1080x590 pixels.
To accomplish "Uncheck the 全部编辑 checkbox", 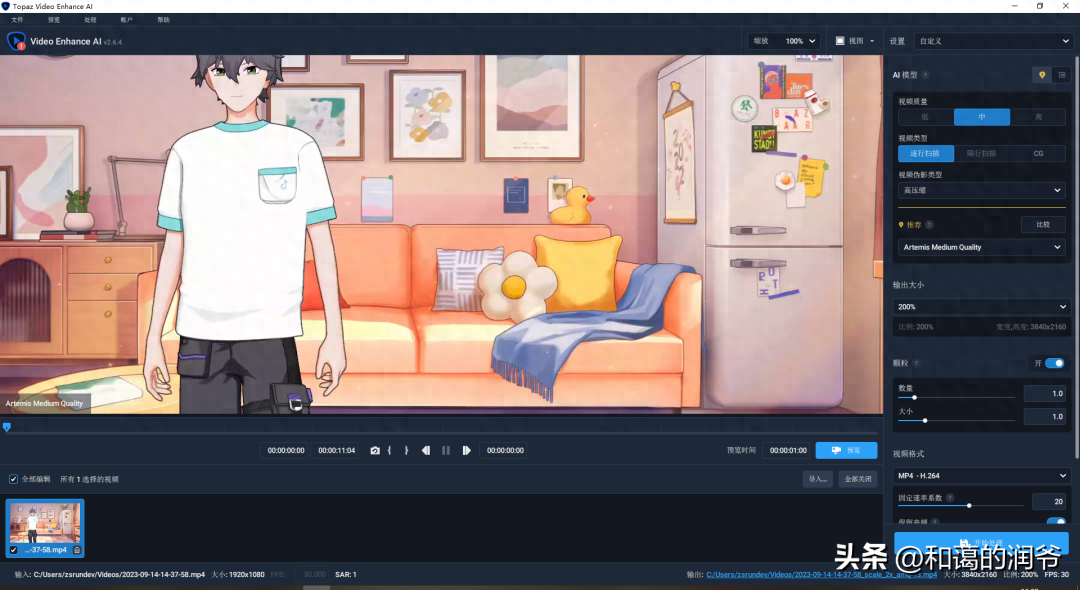I will pyautogui.click(x=13, y=479).
